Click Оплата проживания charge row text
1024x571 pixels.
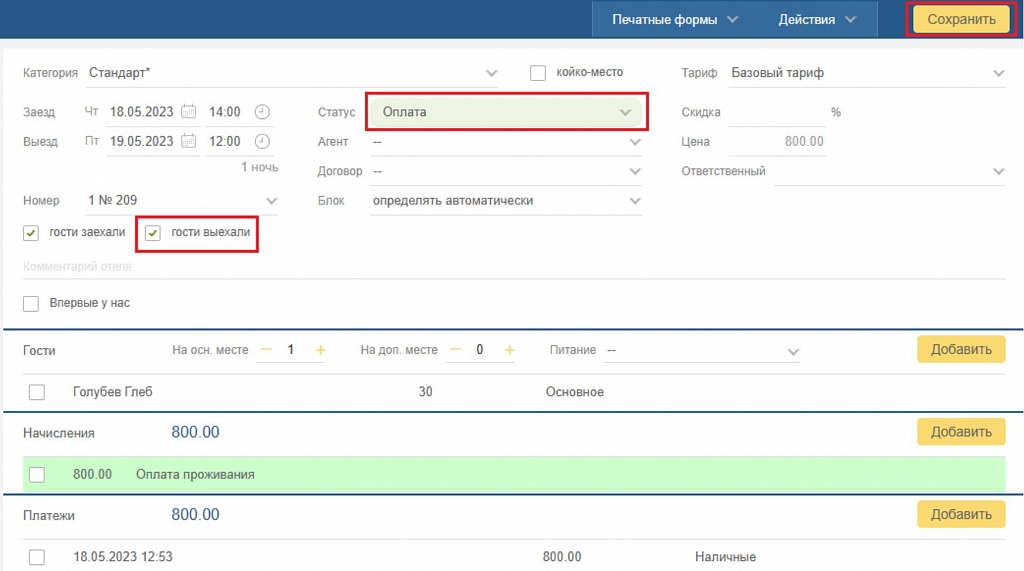pyautogui.click(x=195, y=474)
